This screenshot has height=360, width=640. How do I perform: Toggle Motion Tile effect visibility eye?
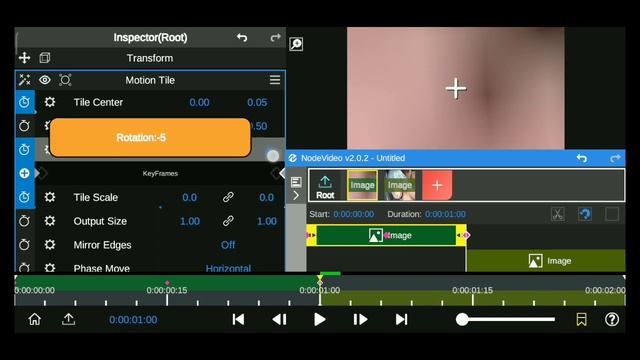45,80
